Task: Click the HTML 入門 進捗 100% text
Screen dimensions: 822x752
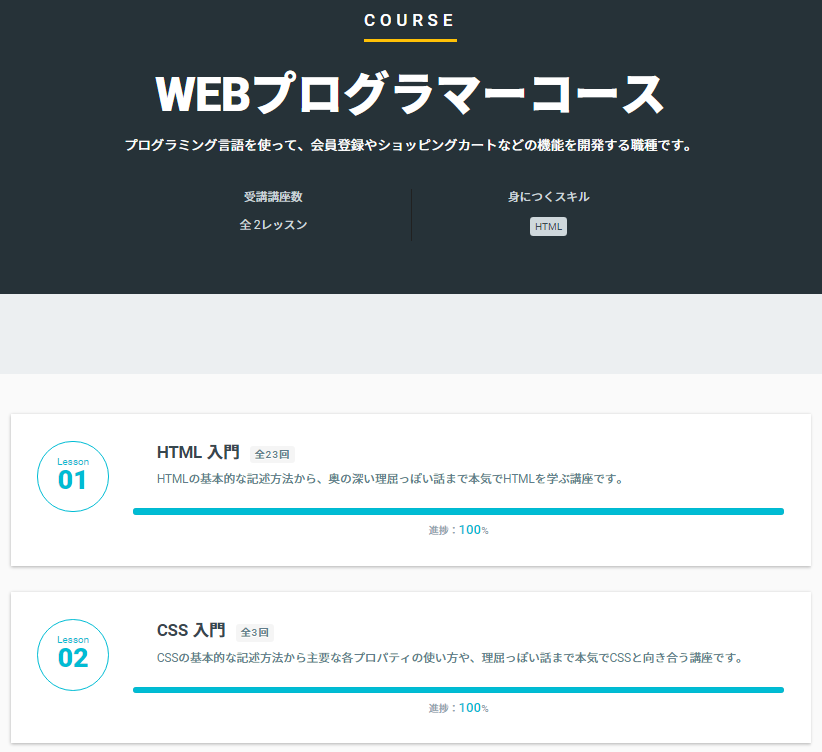Action: (x=458, y=530)
